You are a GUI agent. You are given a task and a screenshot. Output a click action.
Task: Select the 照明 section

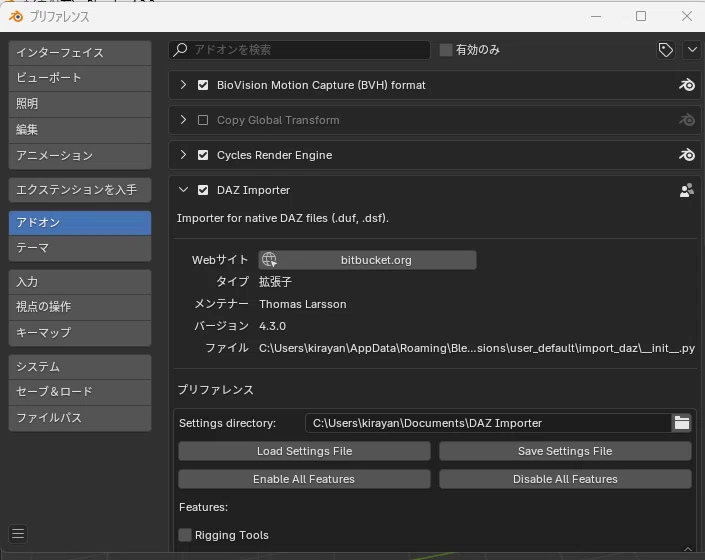(x=80, y=104)
